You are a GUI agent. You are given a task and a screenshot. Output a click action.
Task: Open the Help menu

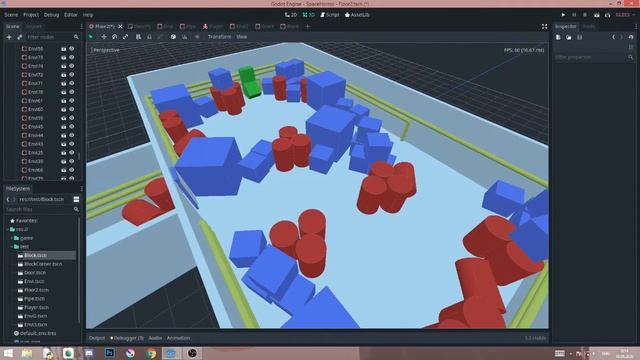coord(88,15)
